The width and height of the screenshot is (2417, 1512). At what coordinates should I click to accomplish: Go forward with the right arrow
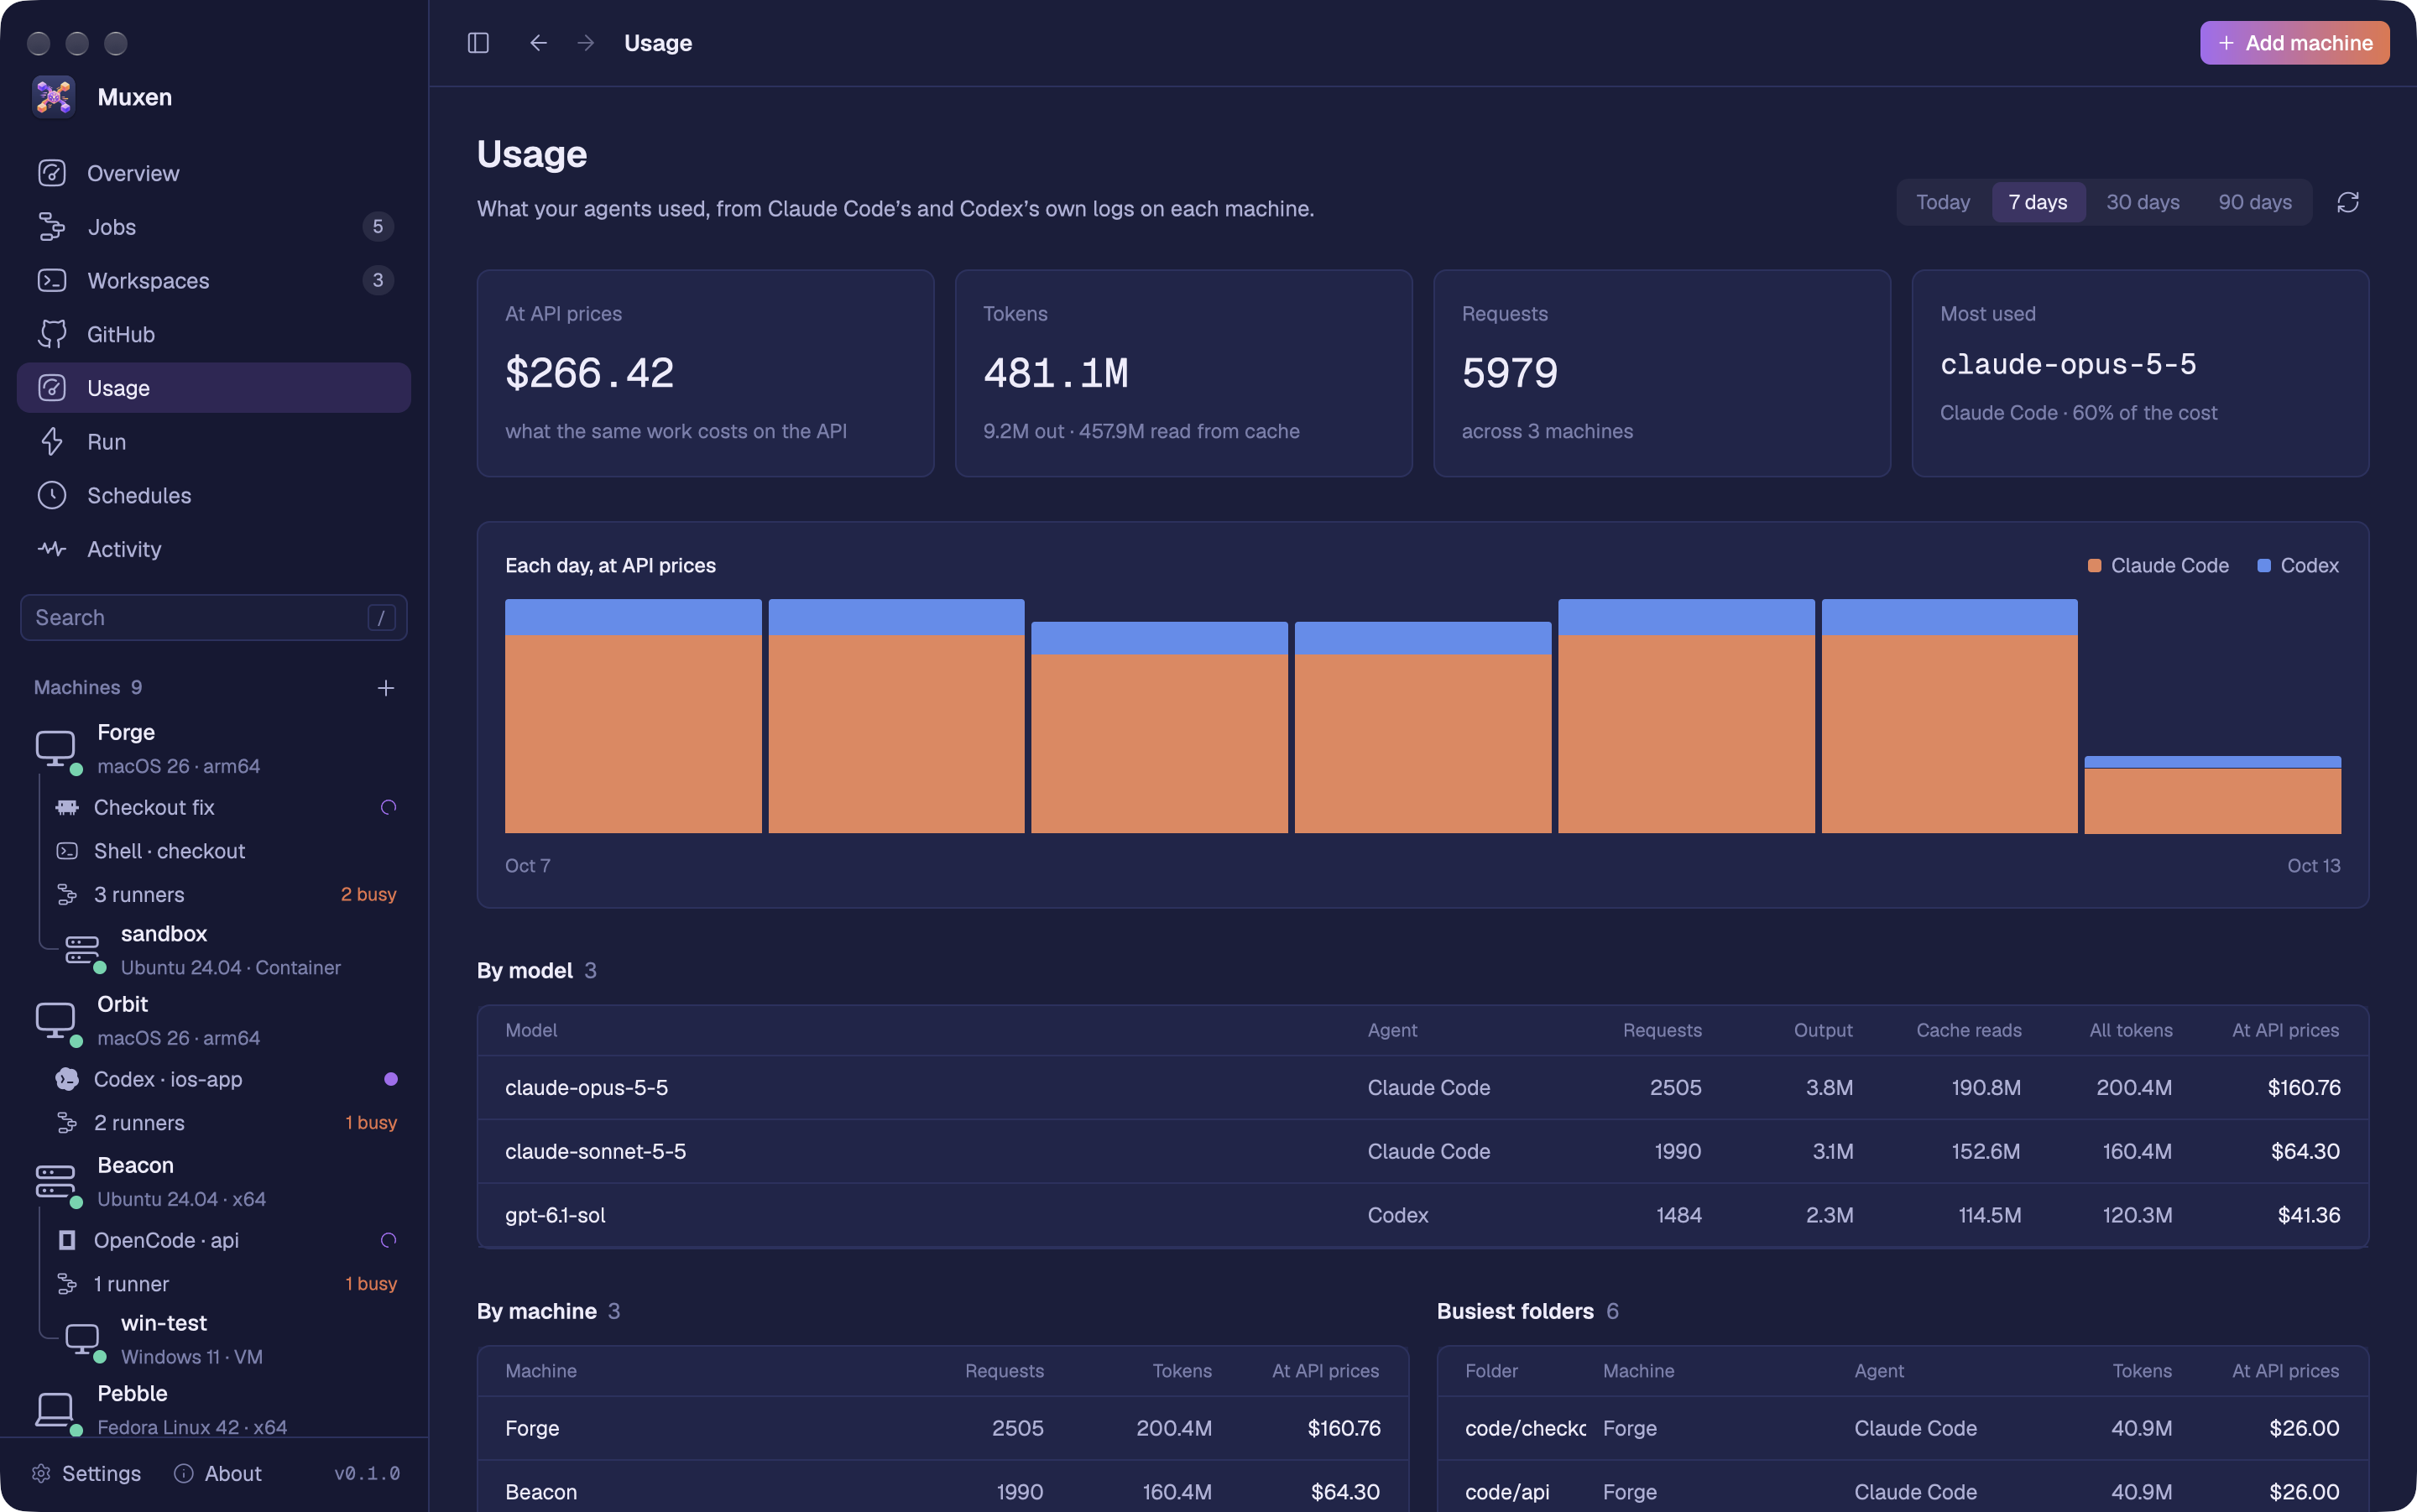click(586, 43)
